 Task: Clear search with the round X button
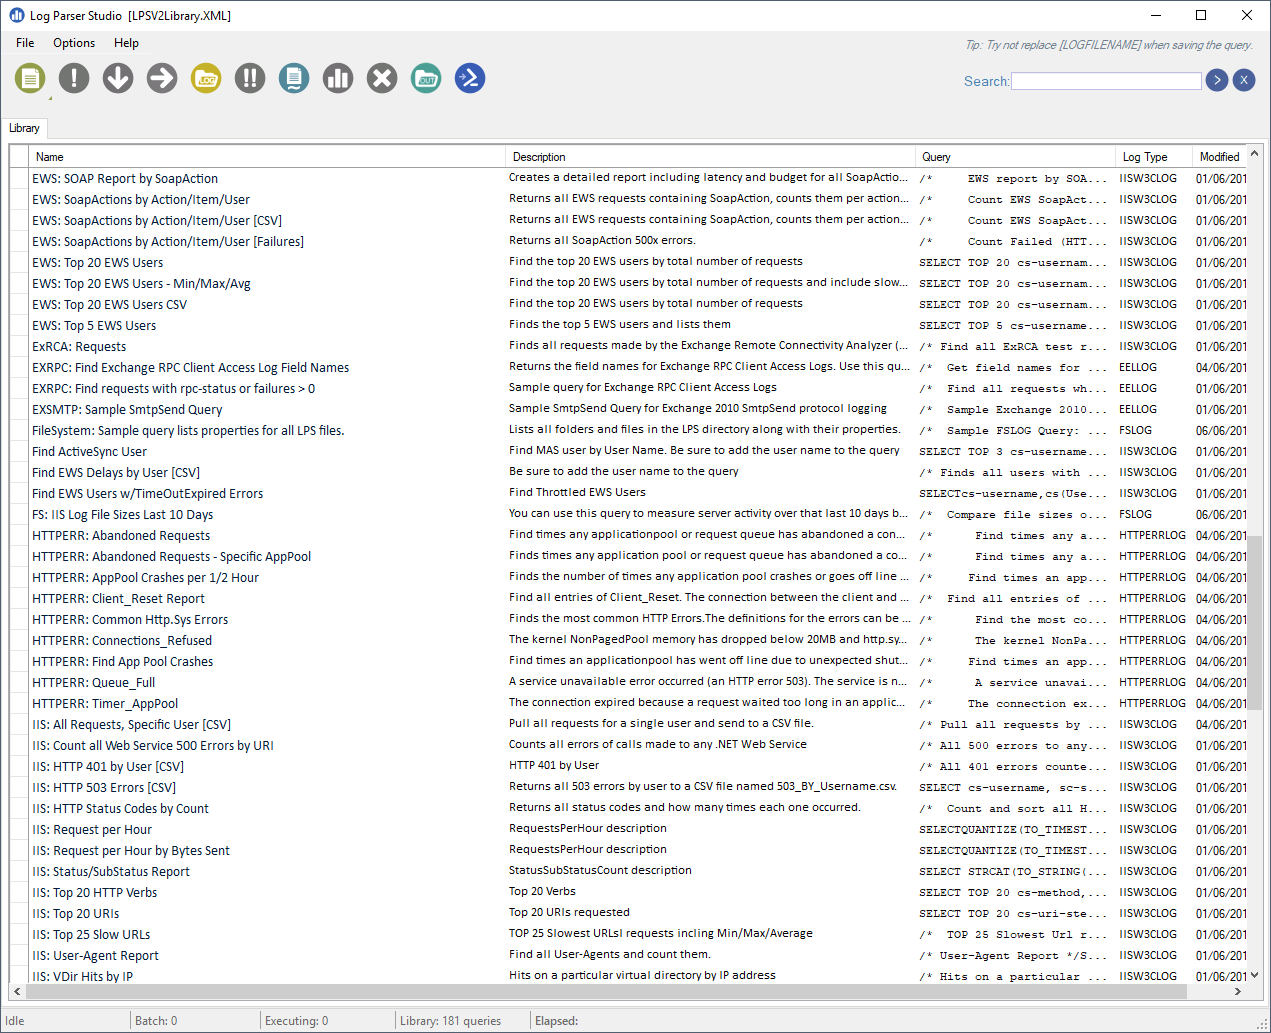(x=1244, y=80)
